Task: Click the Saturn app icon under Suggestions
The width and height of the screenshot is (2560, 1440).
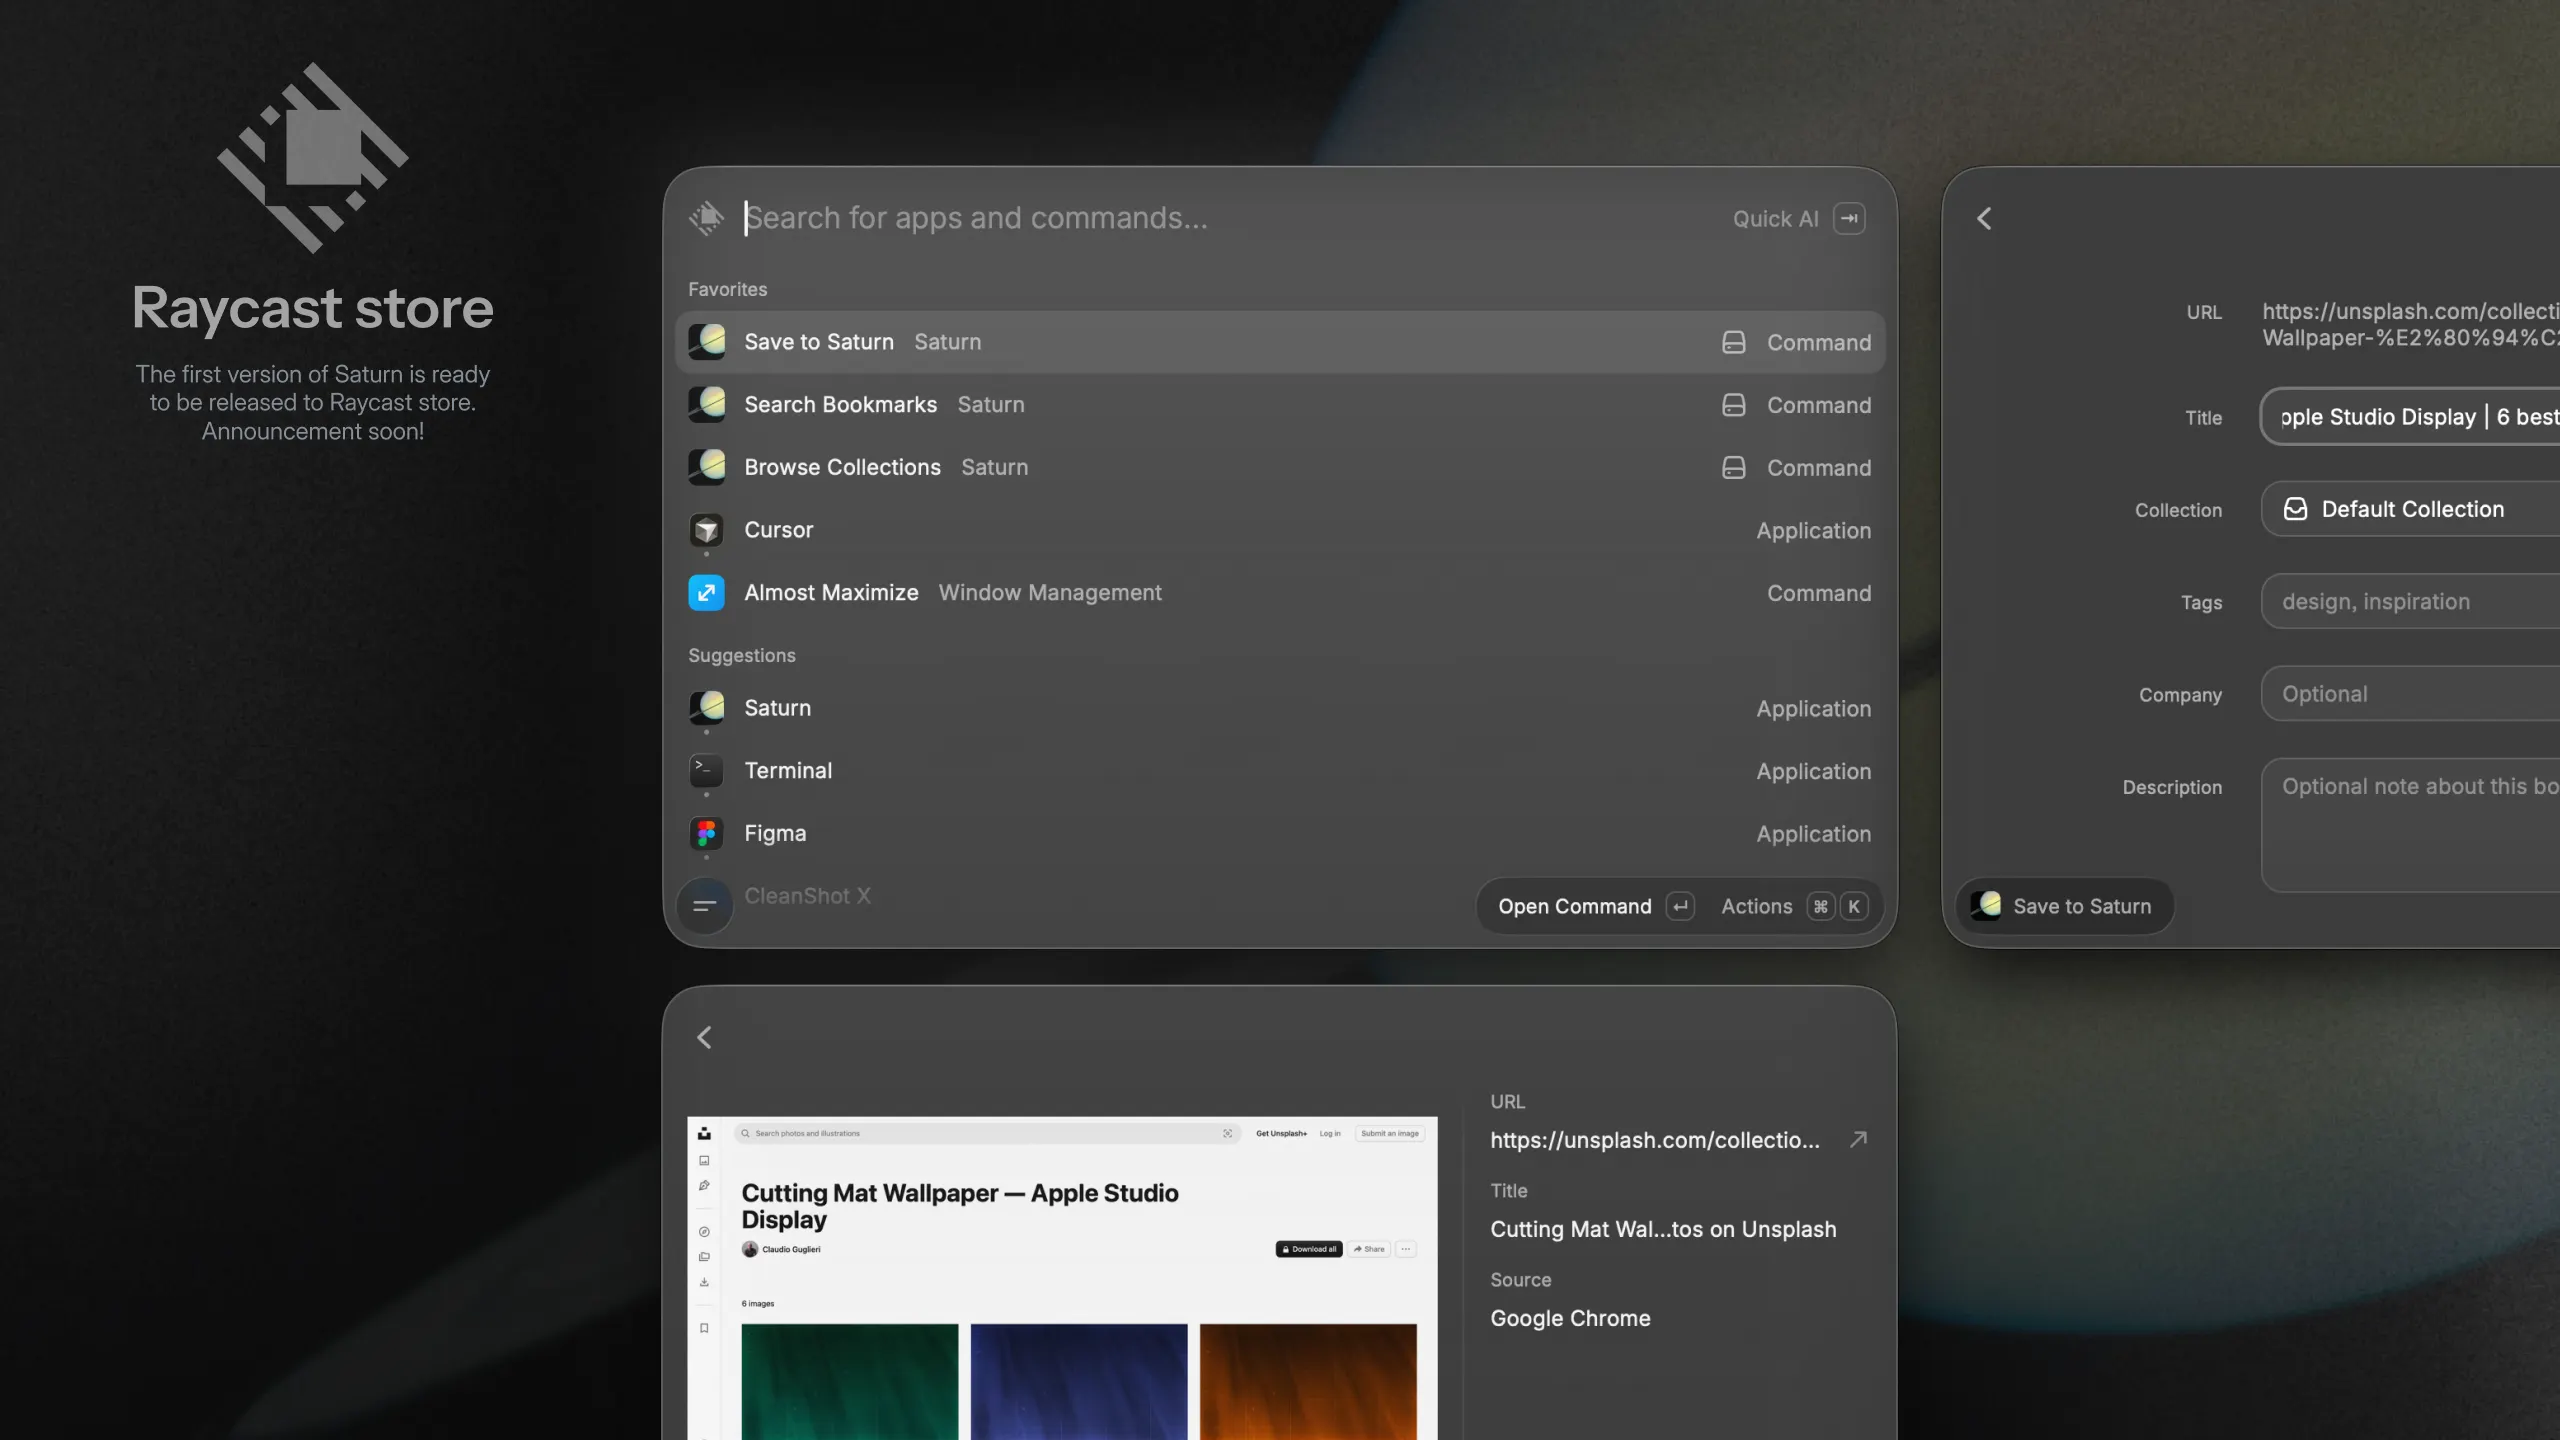Action: point(707,708)
